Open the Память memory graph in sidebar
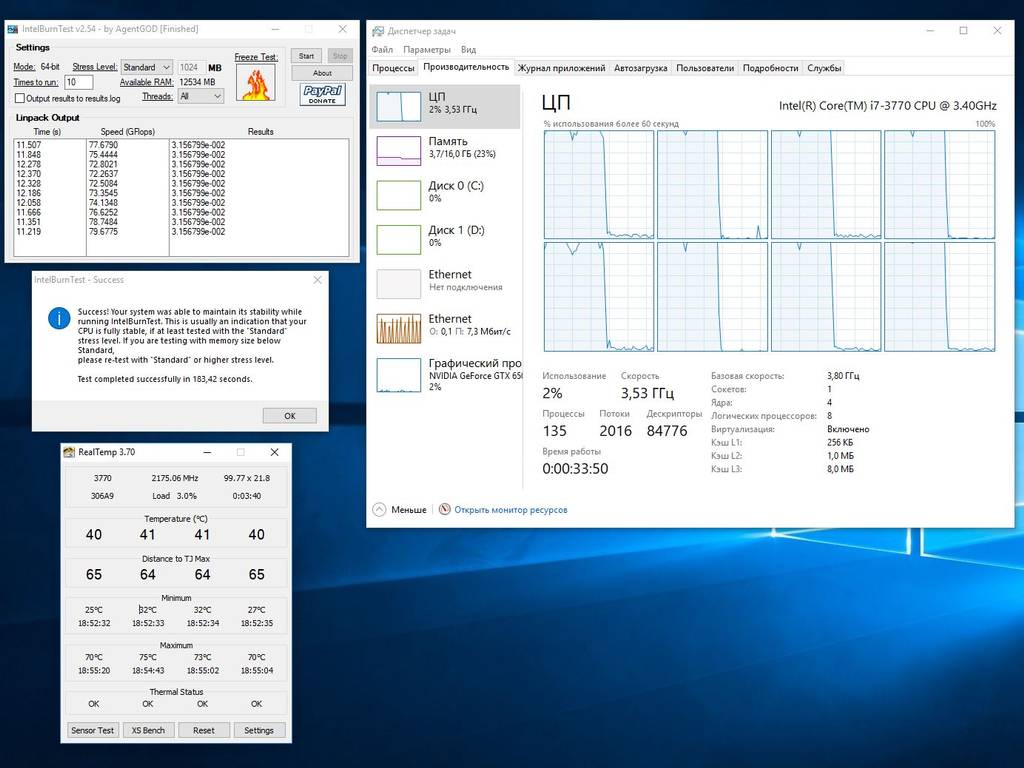 click(398, 150)
